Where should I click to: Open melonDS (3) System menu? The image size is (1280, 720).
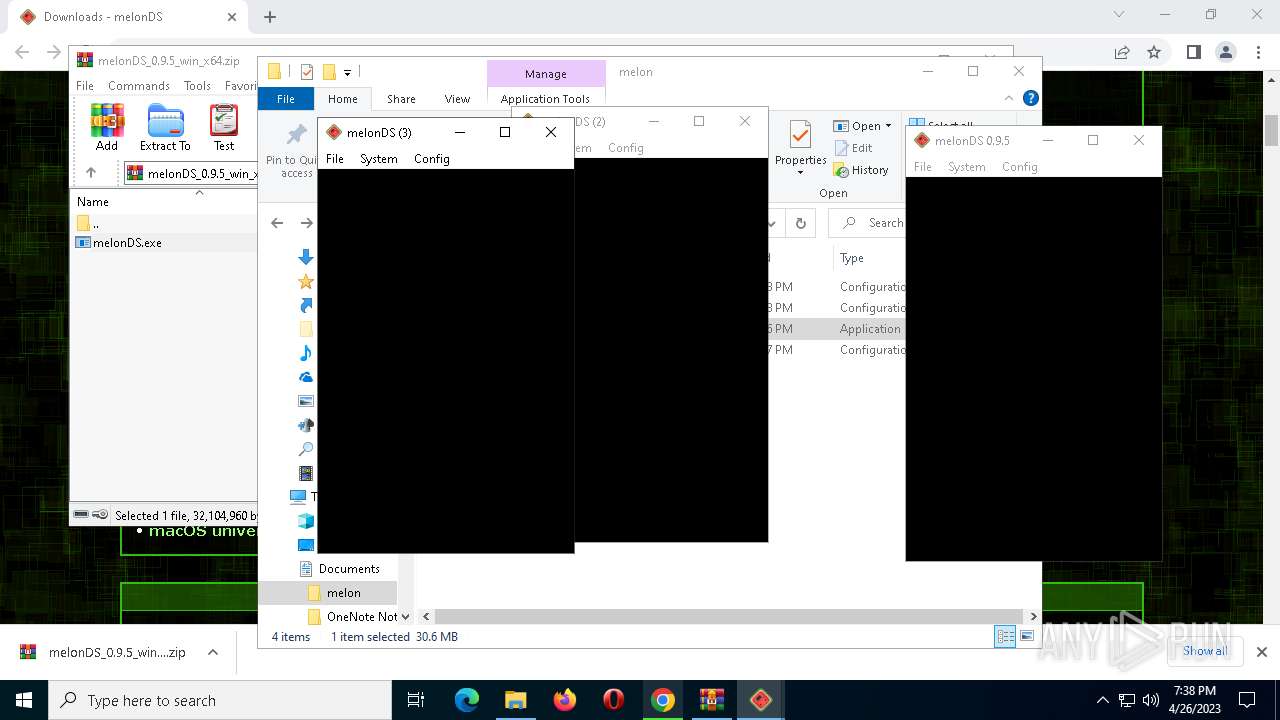pyautogui.click(x=379, y=159)
